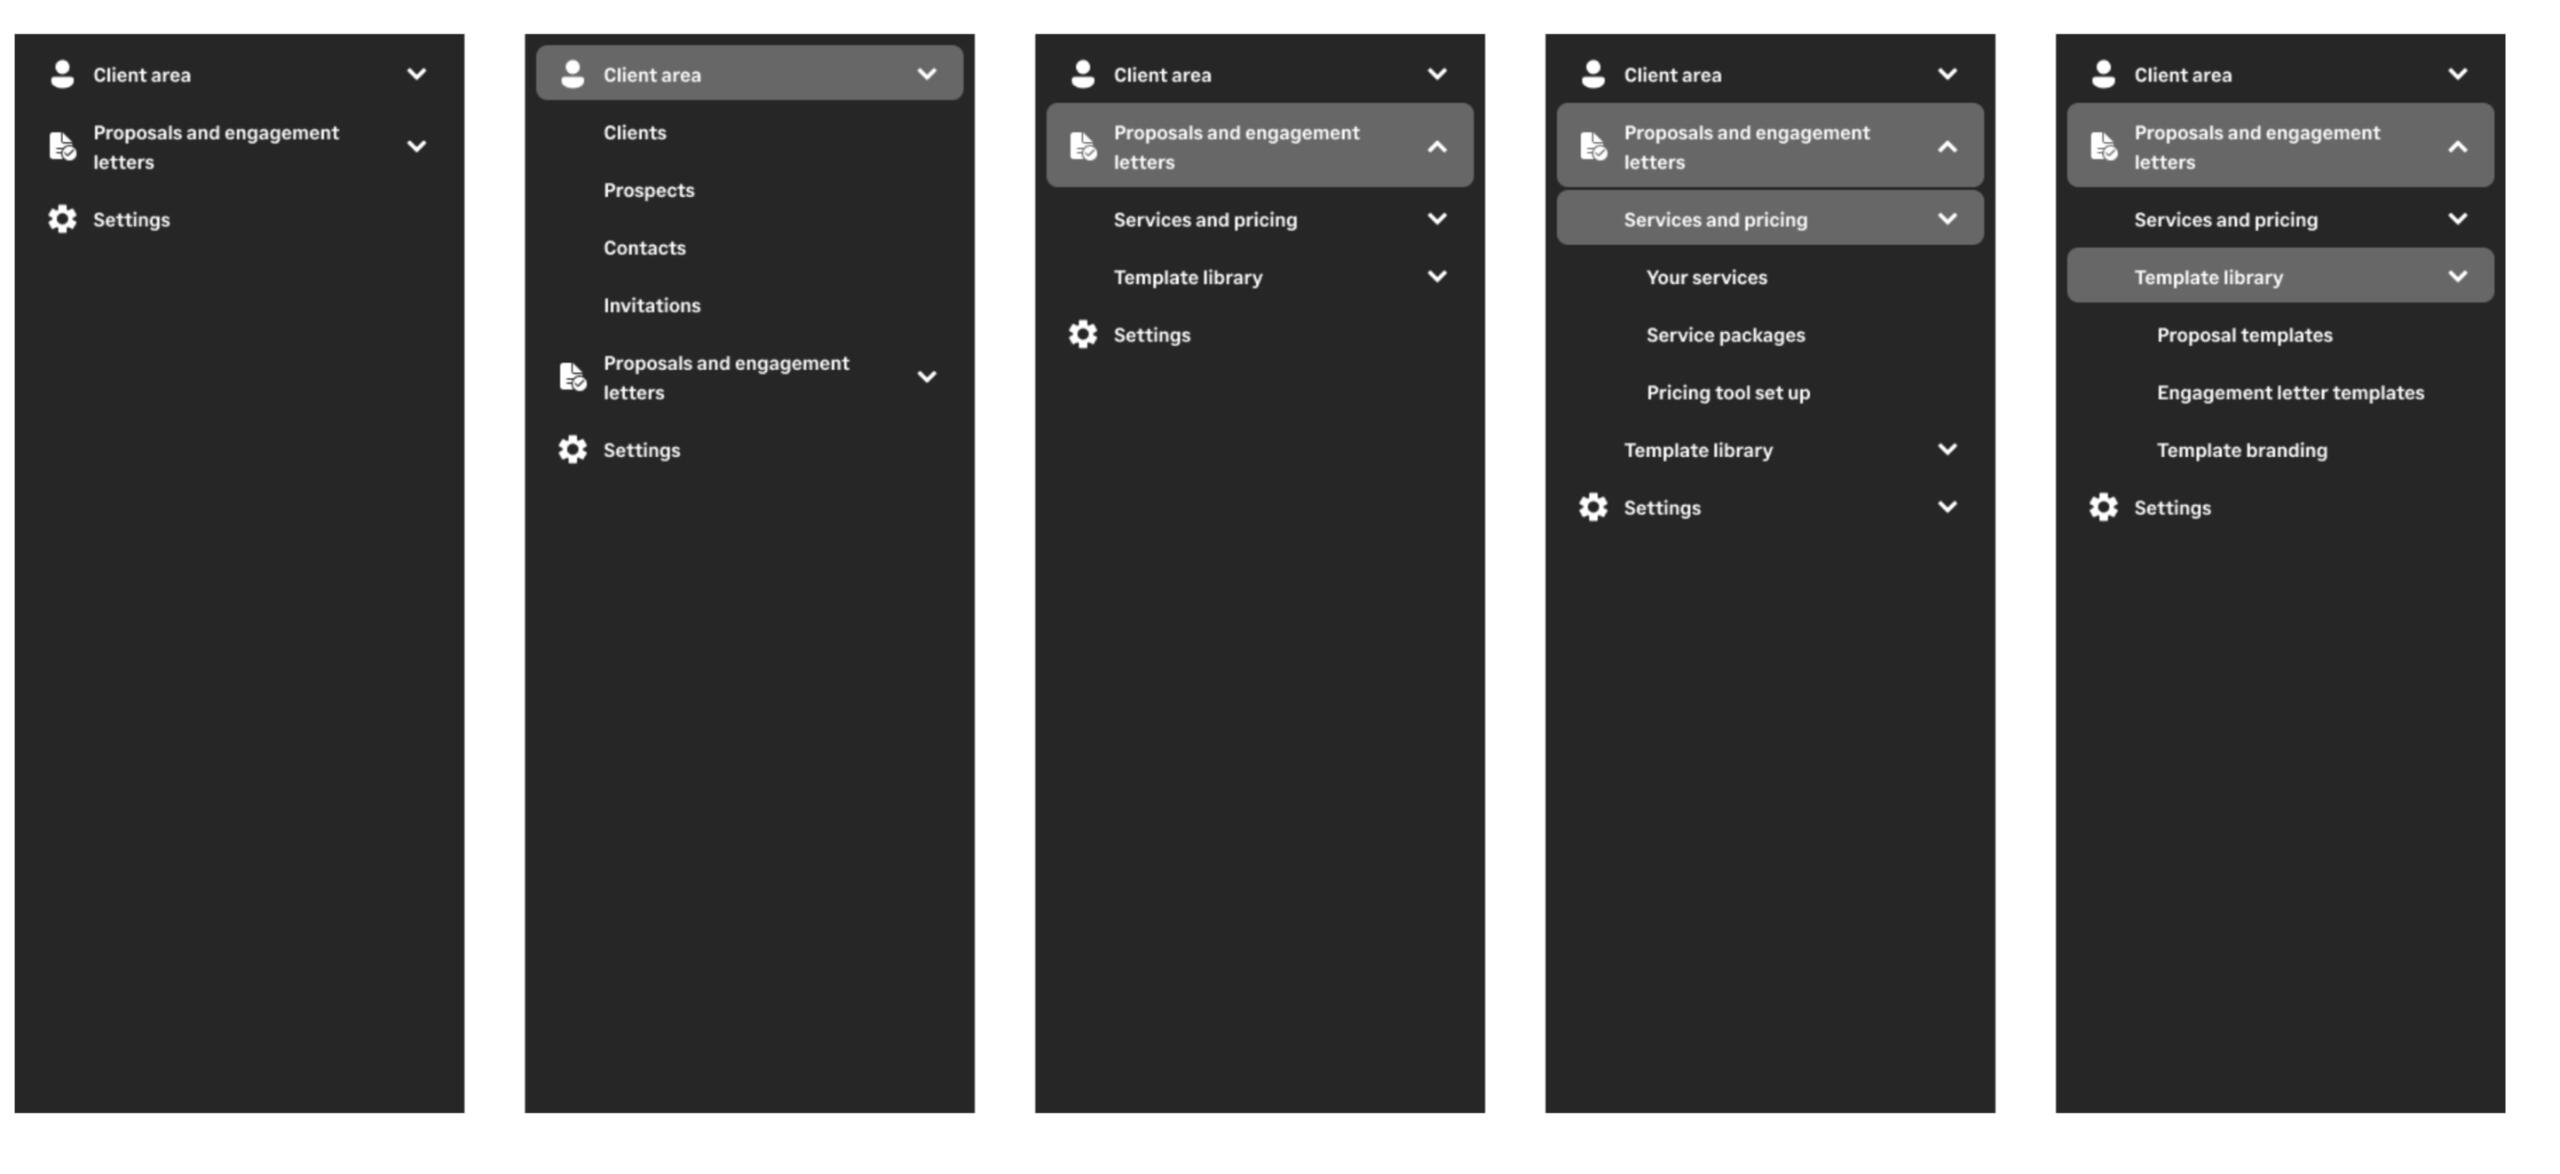Click the document icon in the Template branding panel
This screenshot has height=1174, width=2560.
click(2103, 146)
